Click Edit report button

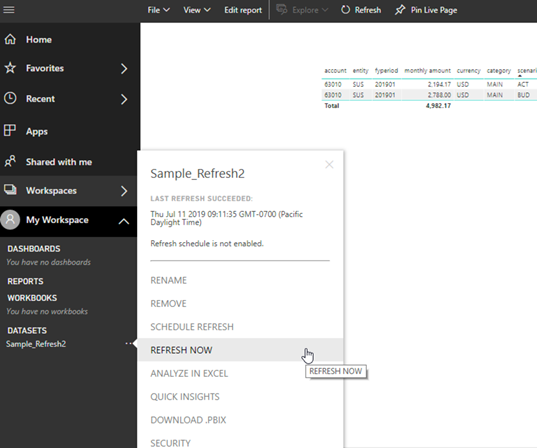coord(243,10)
